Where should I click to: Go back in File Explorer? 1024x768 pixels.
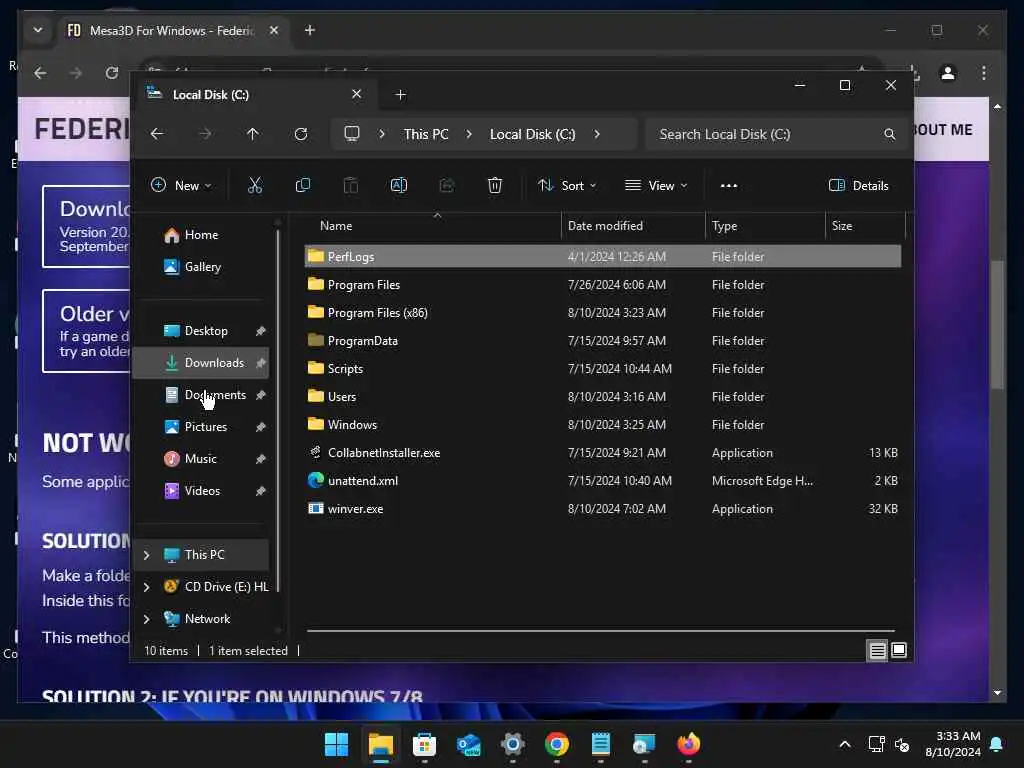(x=157, y=134)
